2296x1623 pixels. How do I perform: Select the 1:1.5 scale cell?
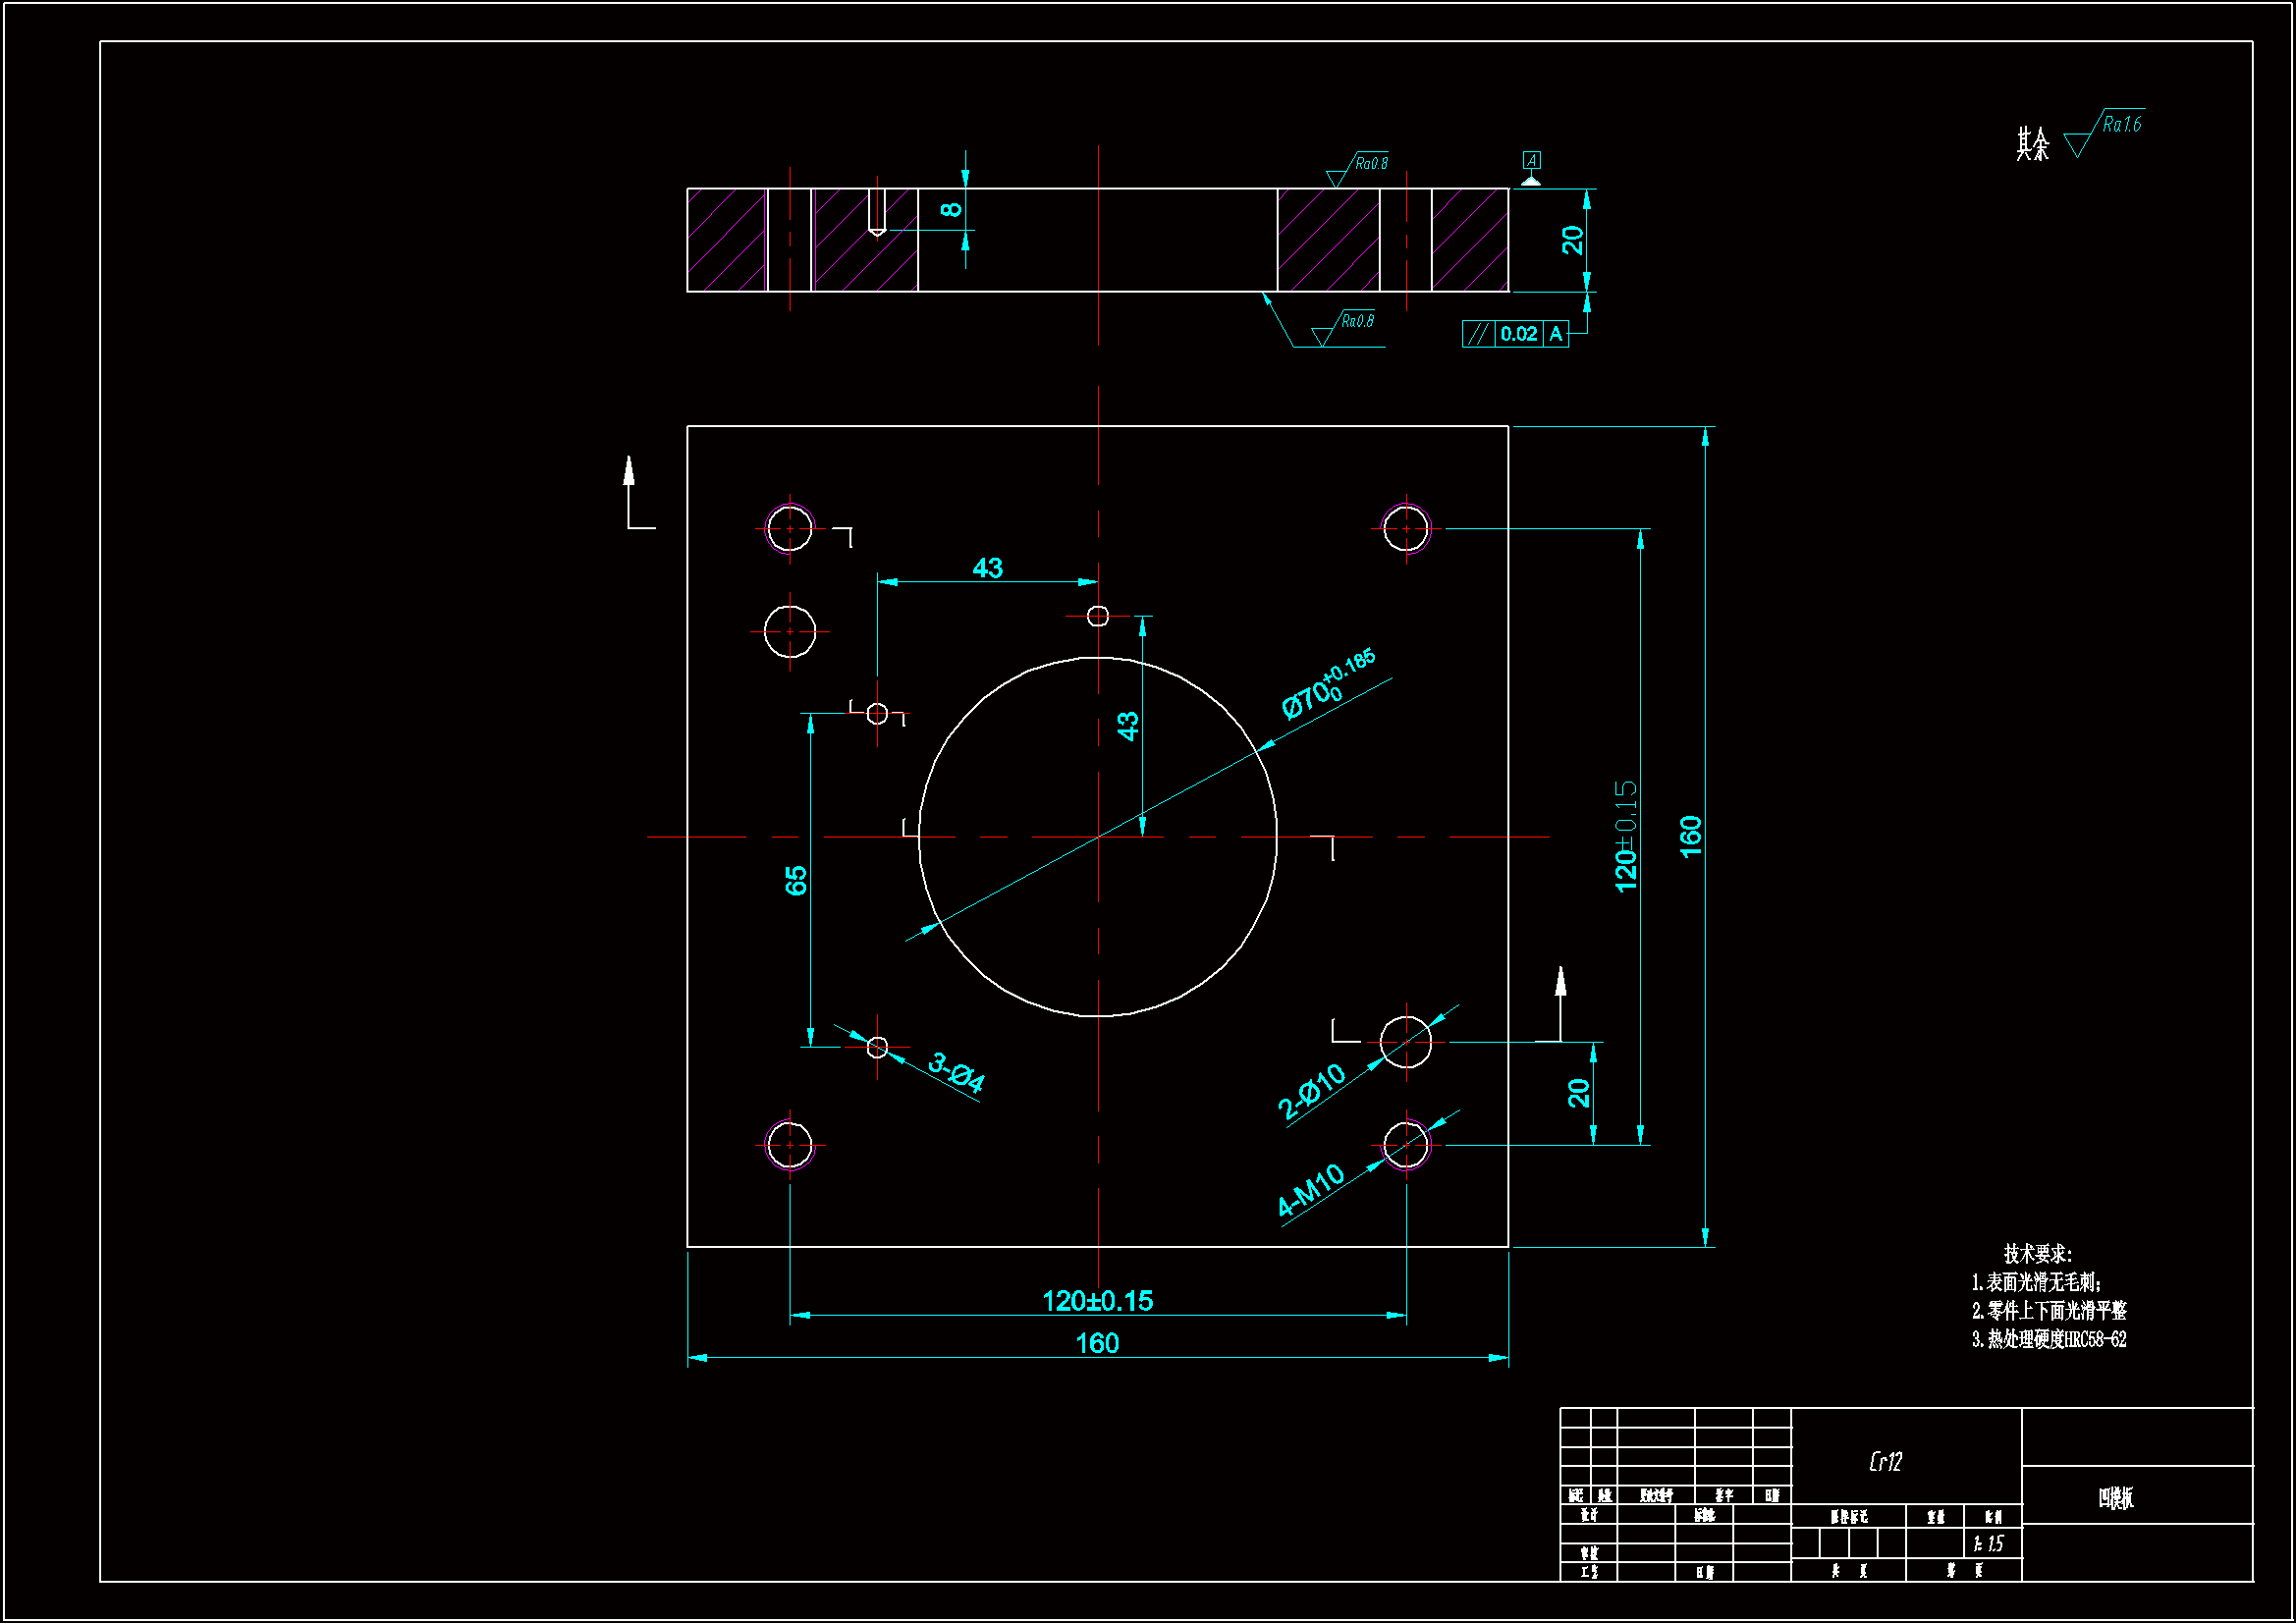pos(1988,1544)
